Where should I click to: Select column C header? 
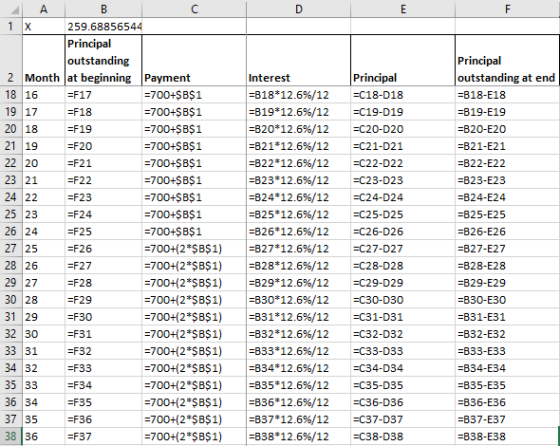click(194, 9)
